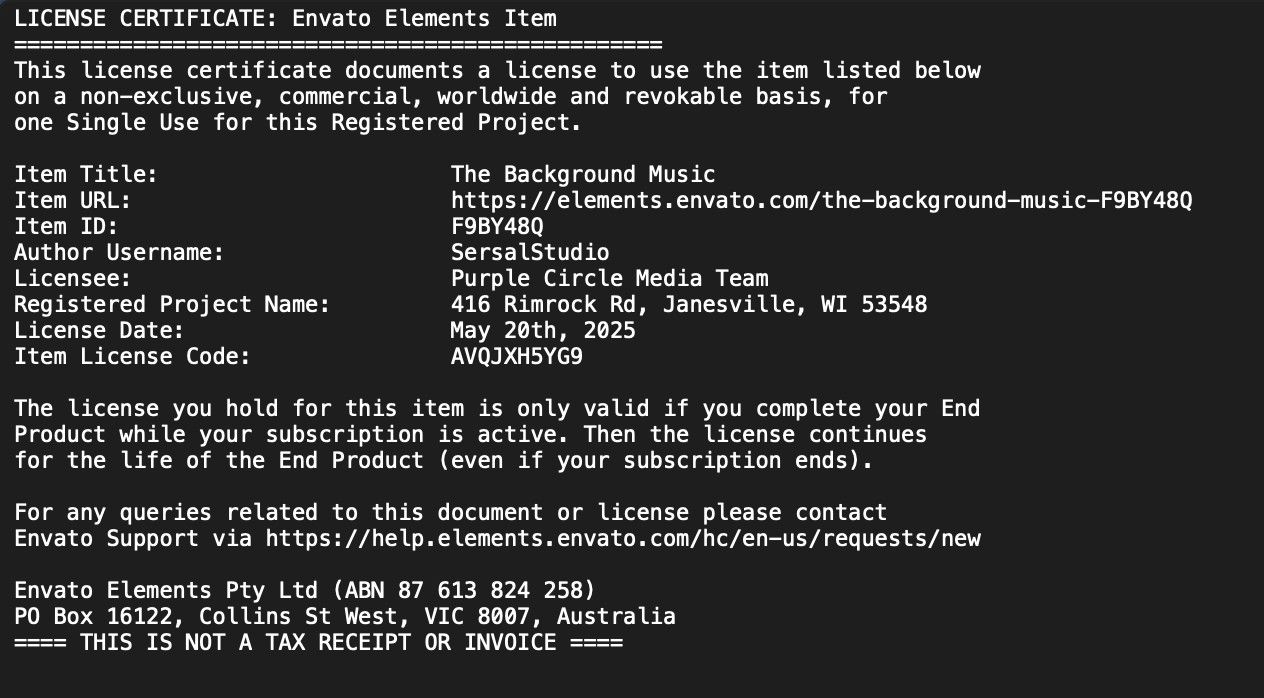Select the item title 'The Background Music'

tap(582, 174)
